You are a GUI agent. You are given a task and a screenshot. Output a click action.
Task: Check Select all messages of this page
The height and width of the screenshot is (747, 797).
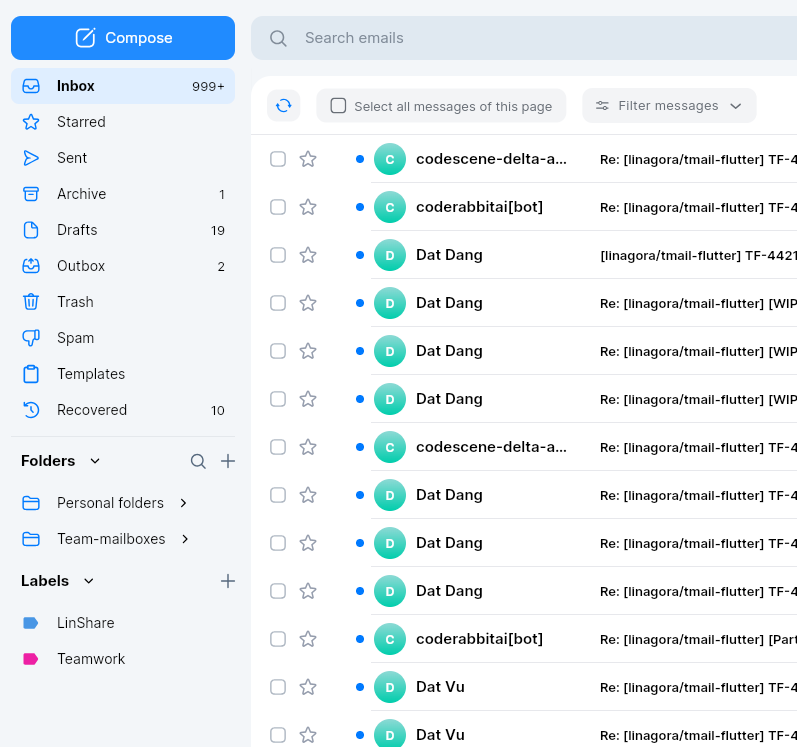338,106
